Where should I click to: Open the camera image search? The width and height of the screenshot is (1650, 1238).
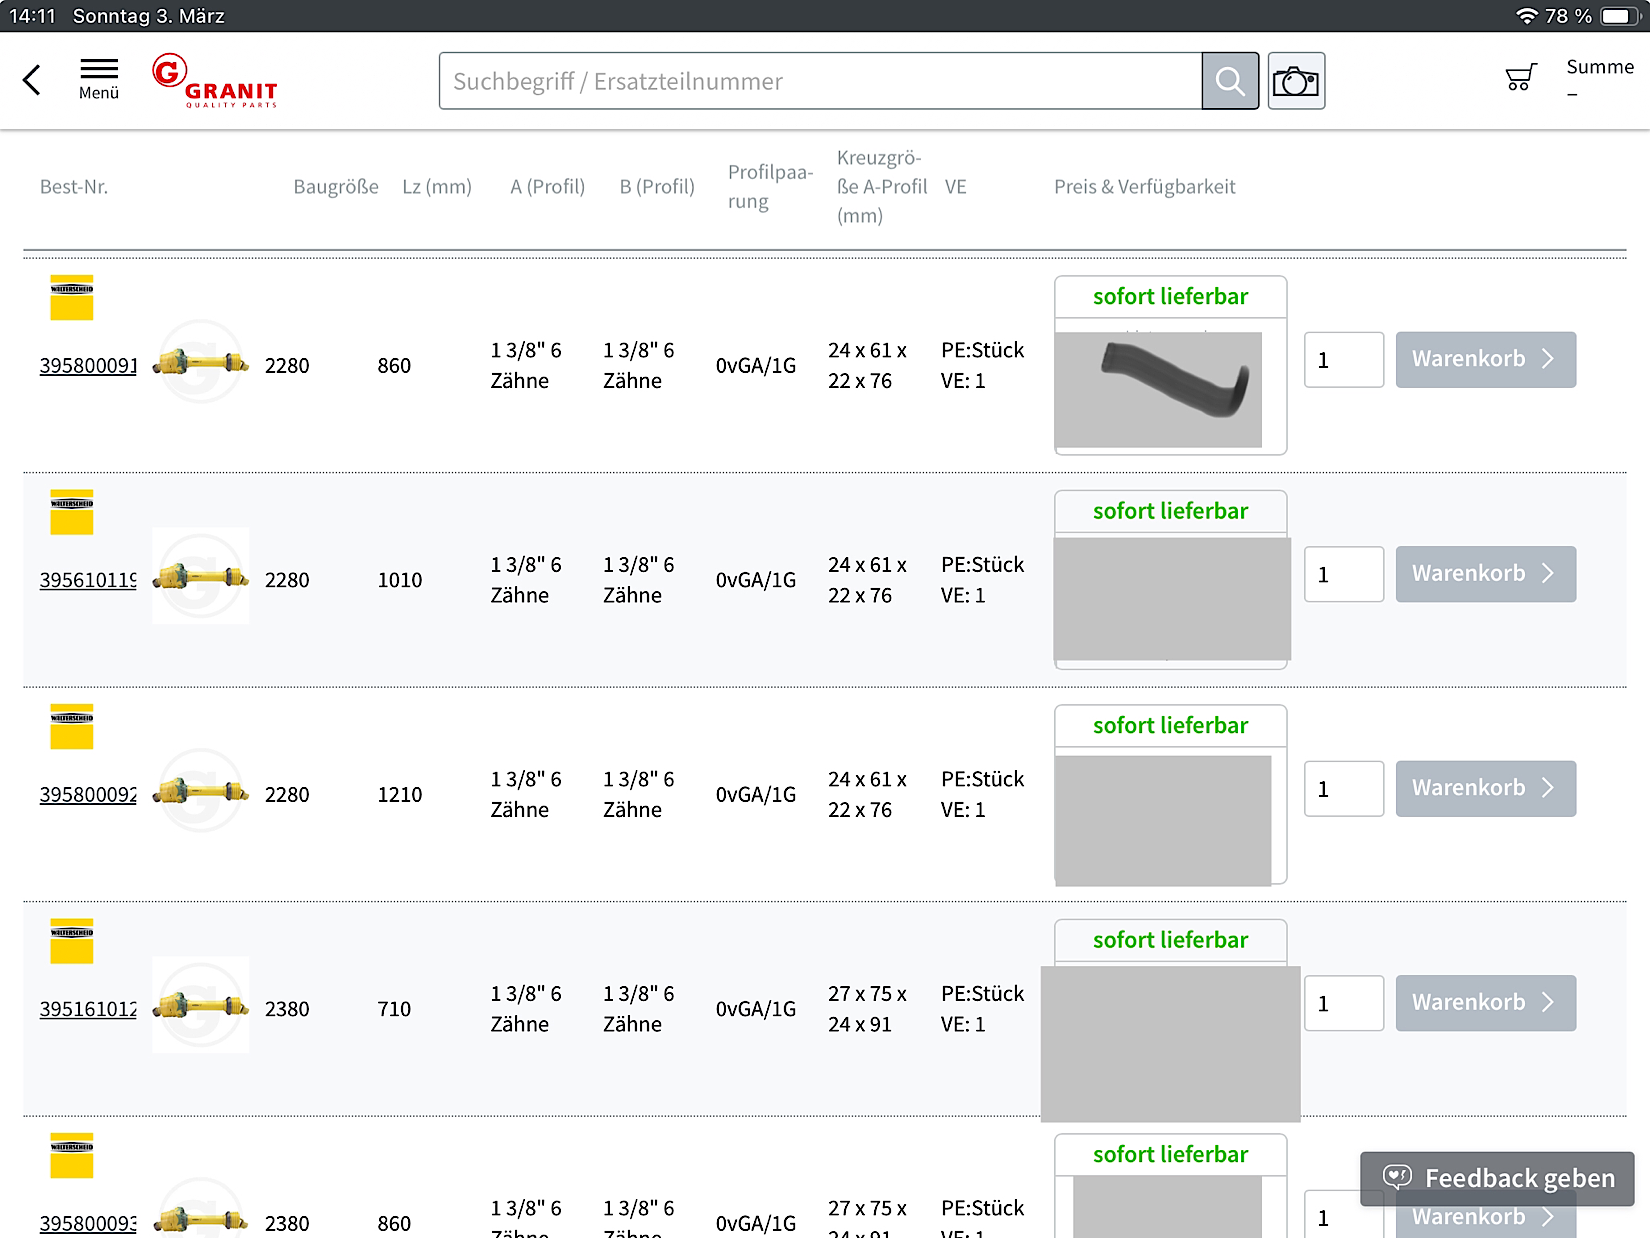pyautogui.click(x=1296, y=81)
